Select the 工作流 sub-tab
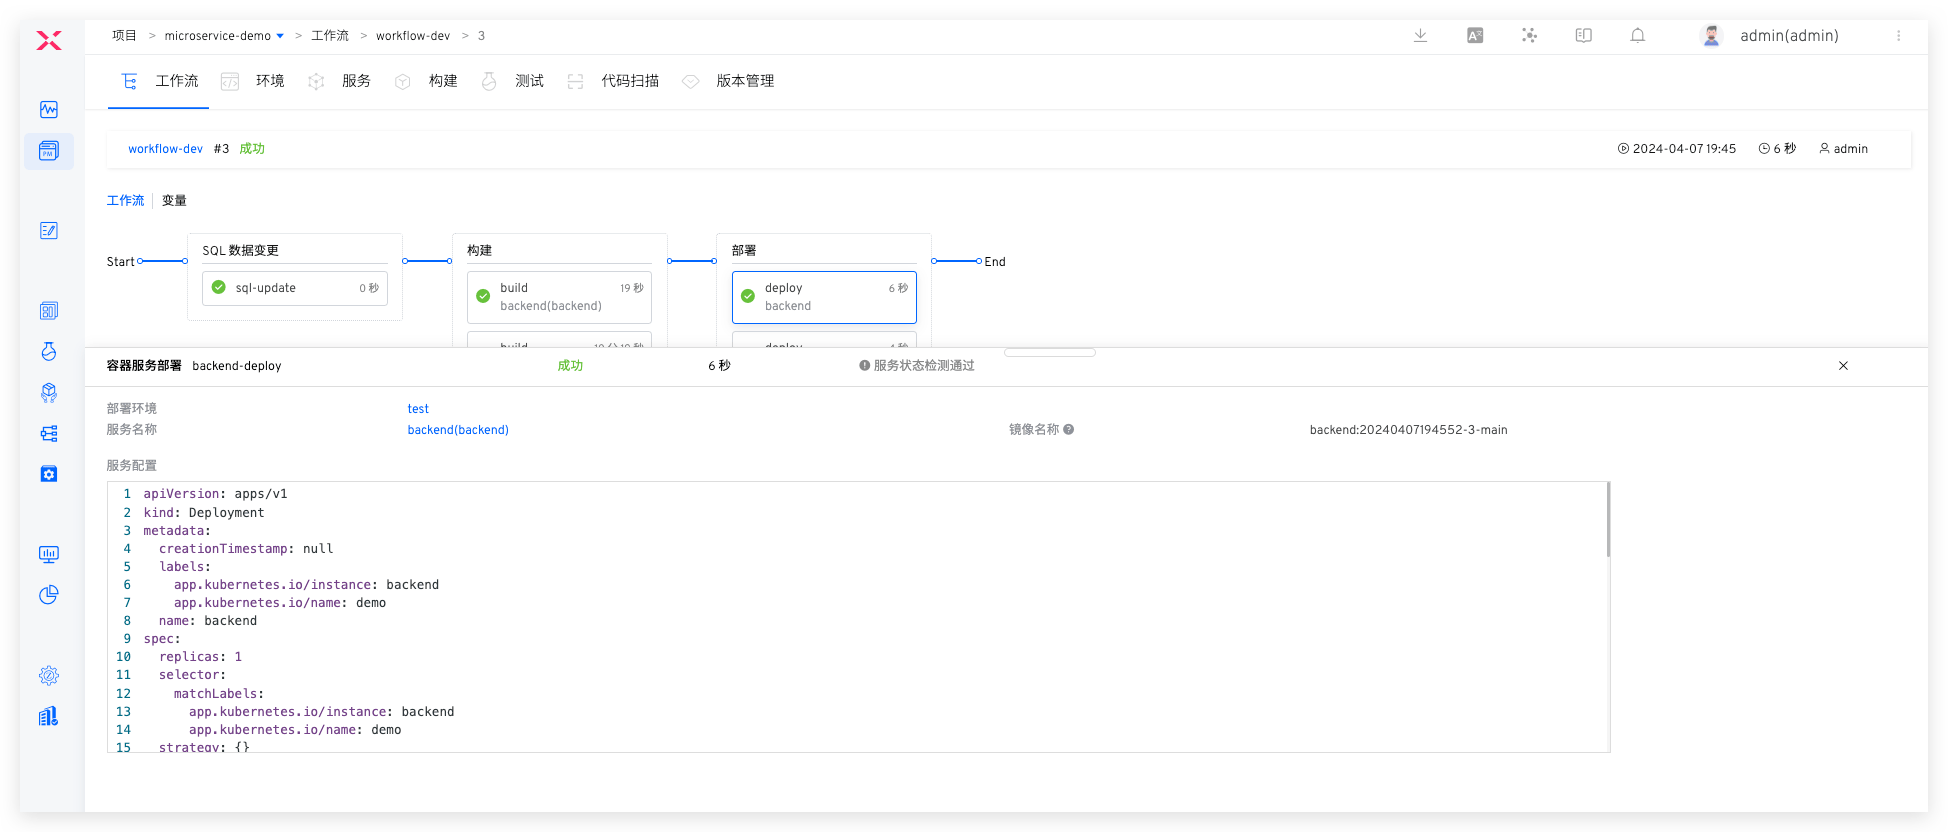The image size is (1948, 832). [x=125, y=201]
